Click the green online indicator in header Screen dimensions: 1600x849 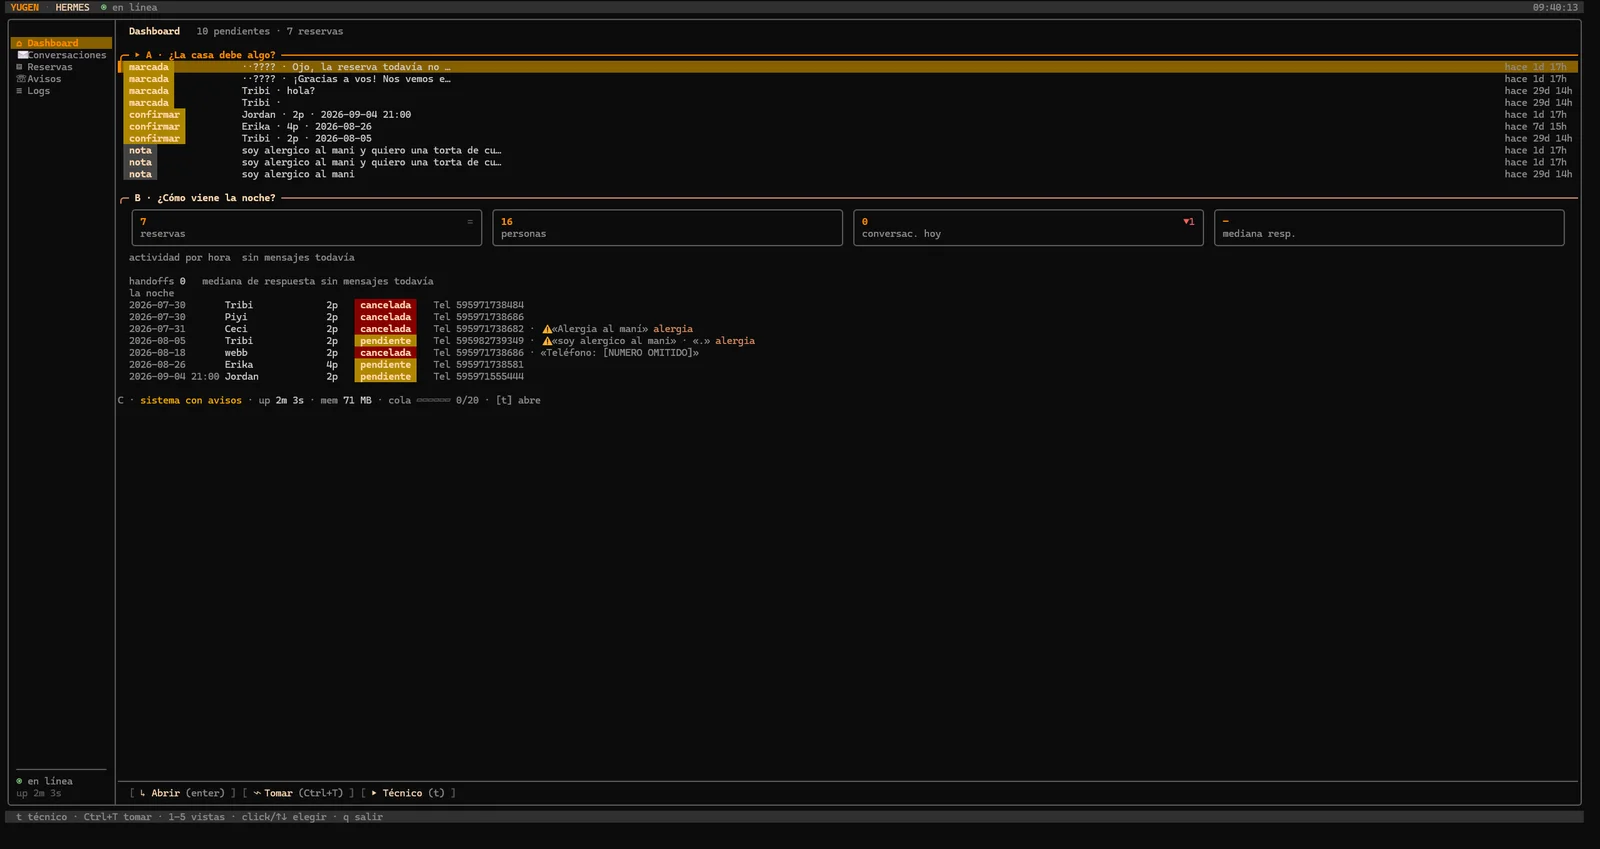tap(103, 7)
